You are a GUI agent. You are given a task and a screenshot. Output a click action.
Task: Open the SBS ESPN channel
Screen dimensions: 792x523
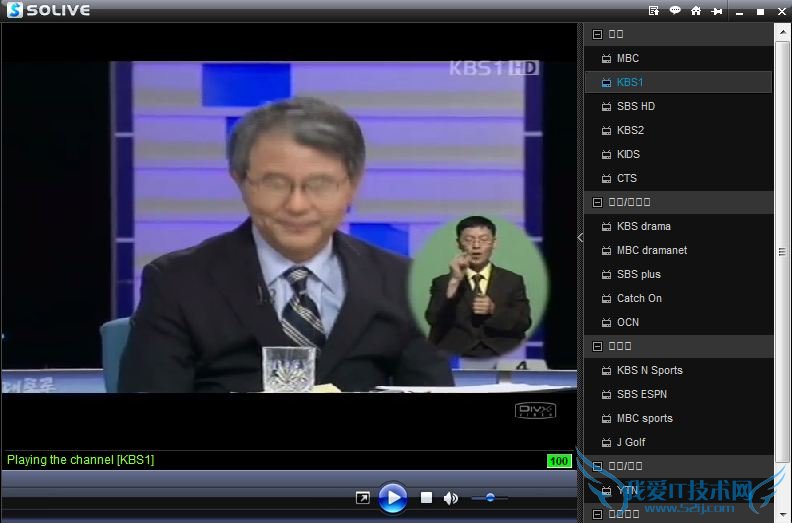(641, 394)
